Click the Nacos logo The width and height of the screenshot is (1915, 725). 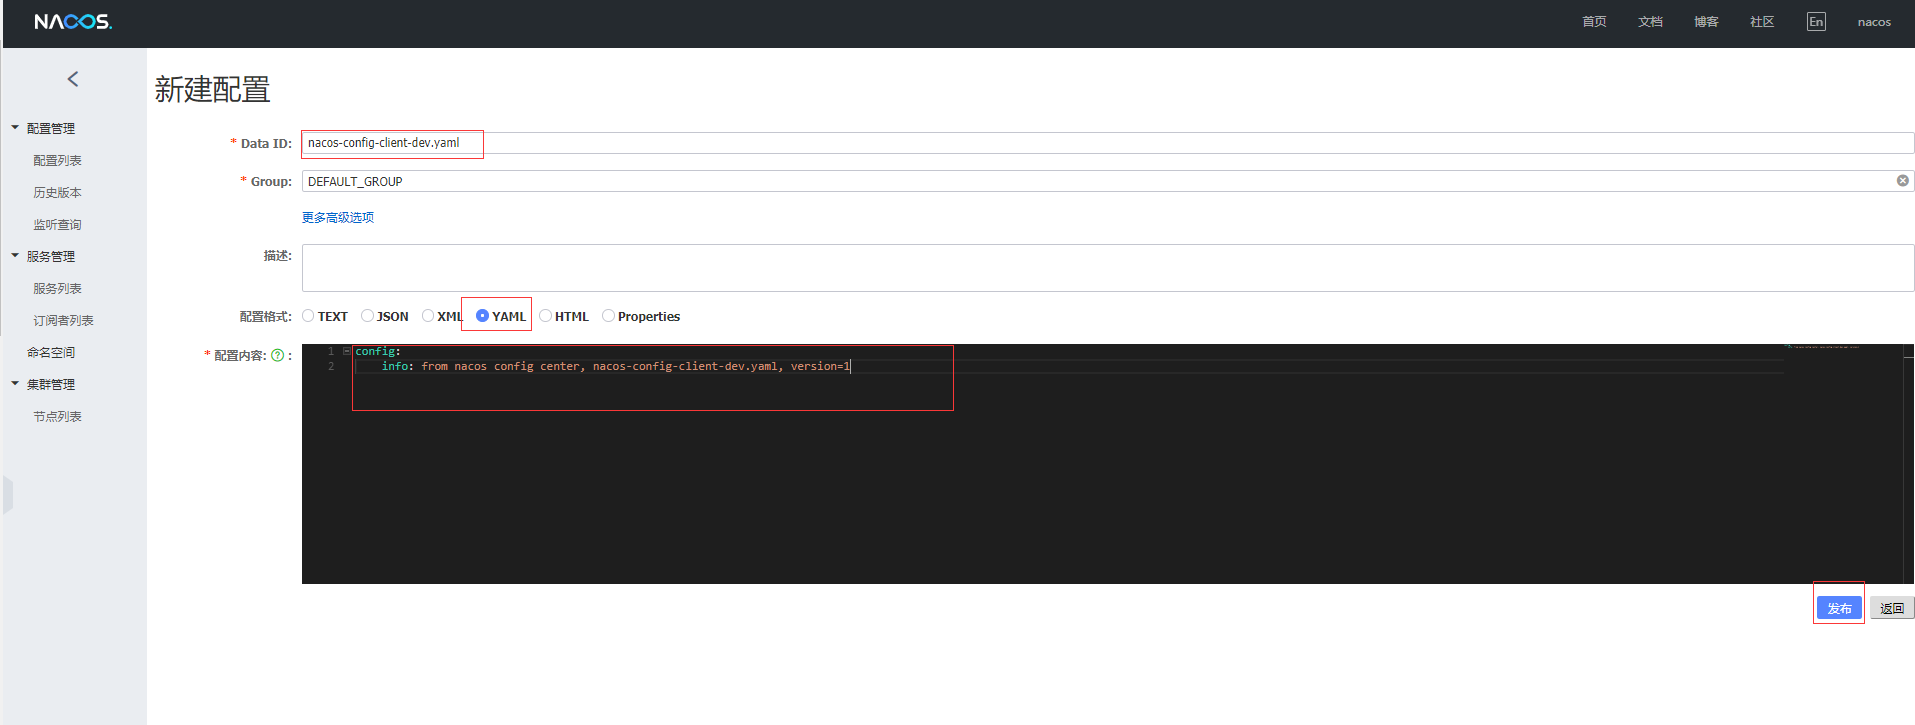point(73,22)
